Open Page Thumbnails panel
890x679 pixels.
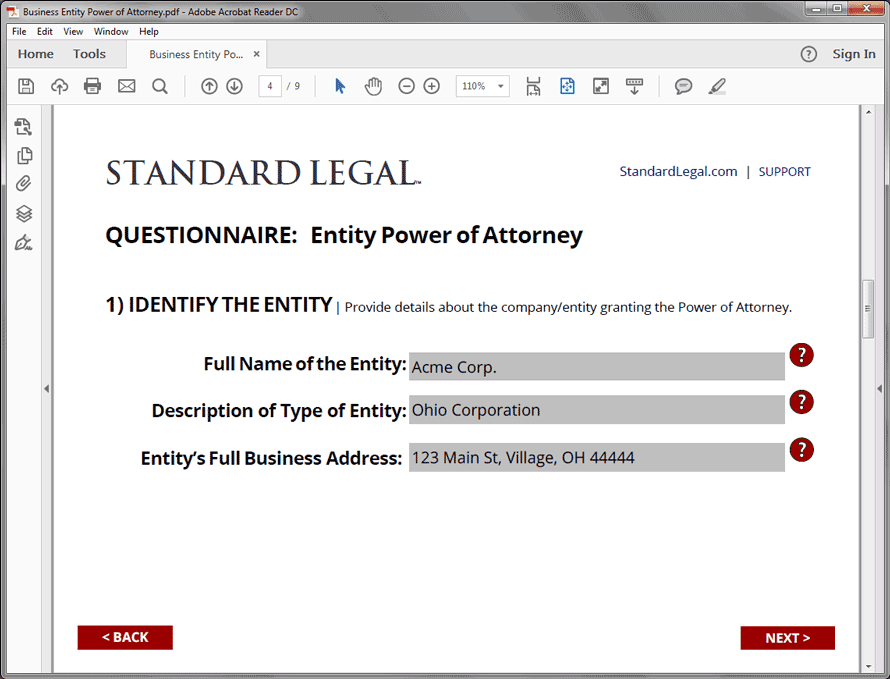pyautogui.click(x=24, y=156)
